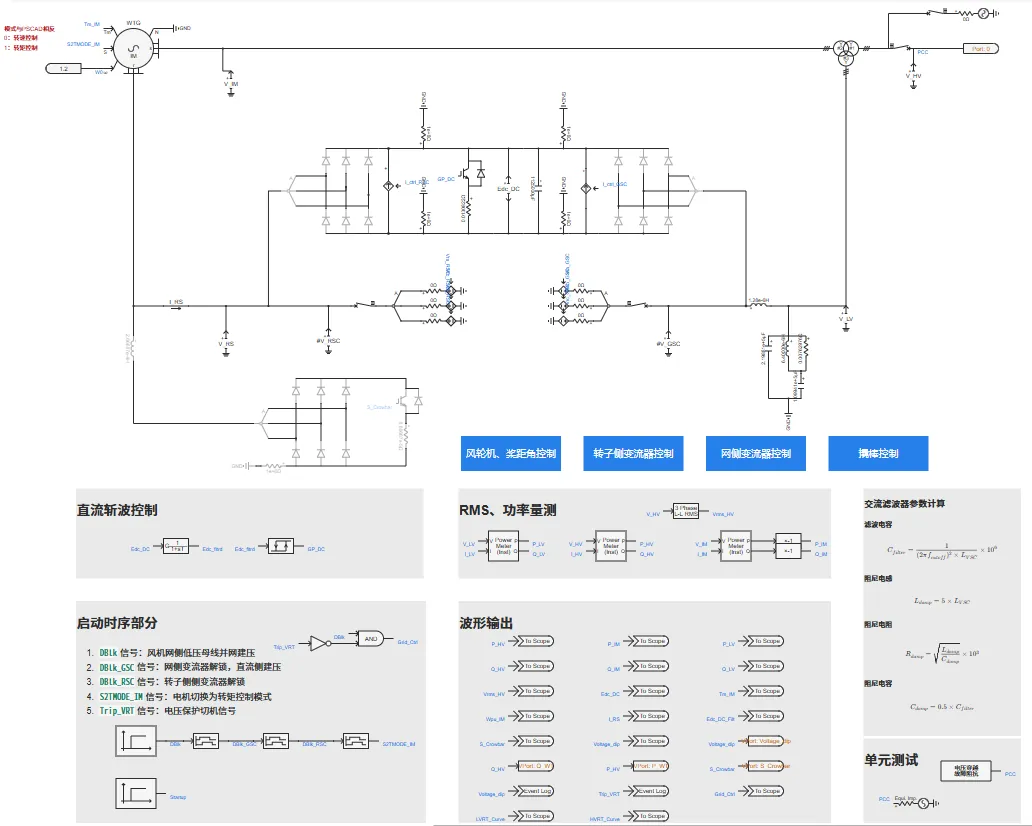Screen dimensions: 1032x826
Task: Select the To Scope block for Edc_DC
Action: coord(650,691)
